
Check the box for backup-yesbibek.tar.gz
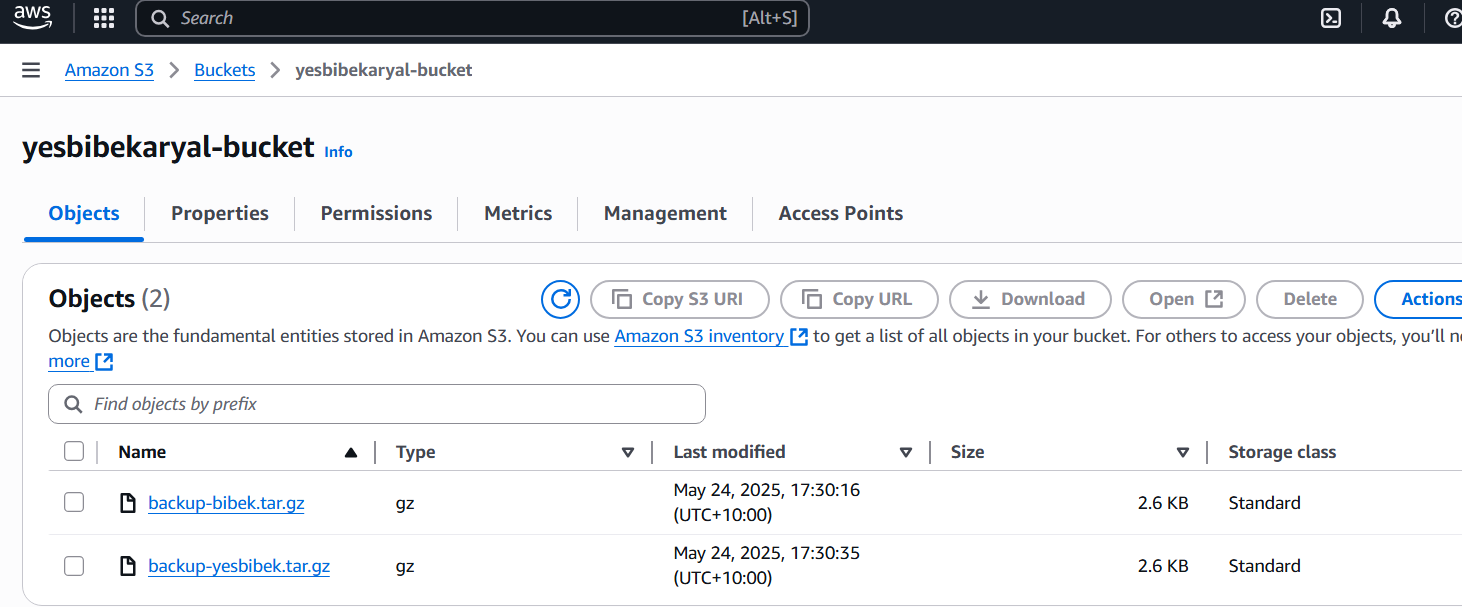click(x=74, y=566)
